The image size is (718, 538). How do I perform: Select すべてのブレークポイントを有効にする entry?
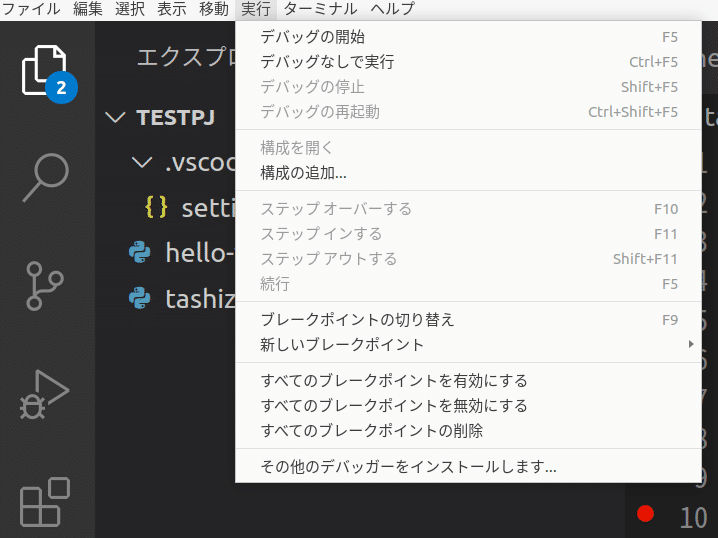468,381
